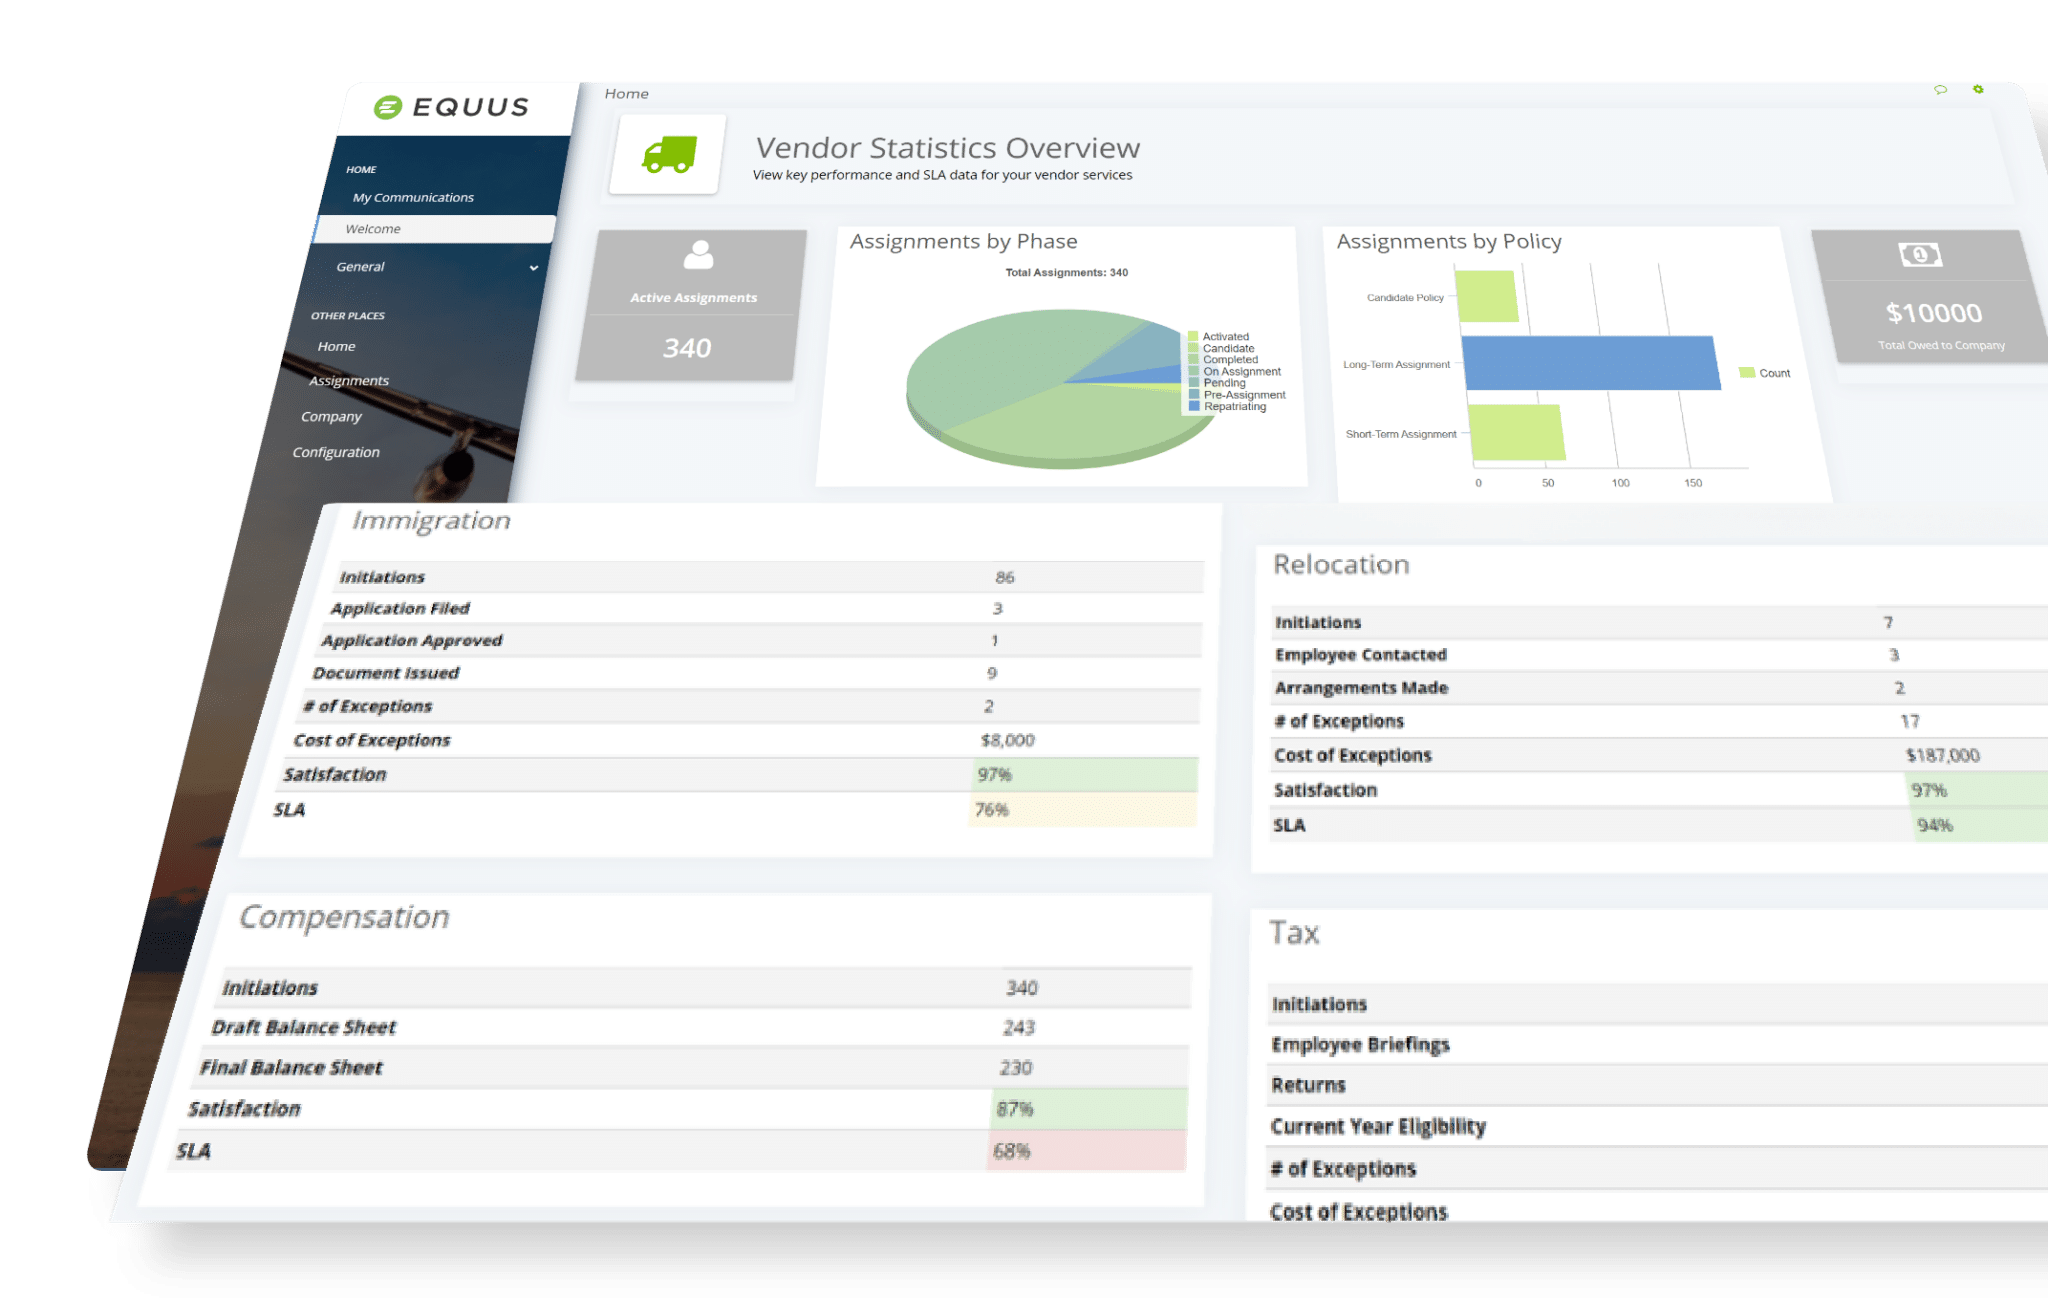
Task: Click the green truck icon for Vendor Statistics
Action: pos(668,154)
